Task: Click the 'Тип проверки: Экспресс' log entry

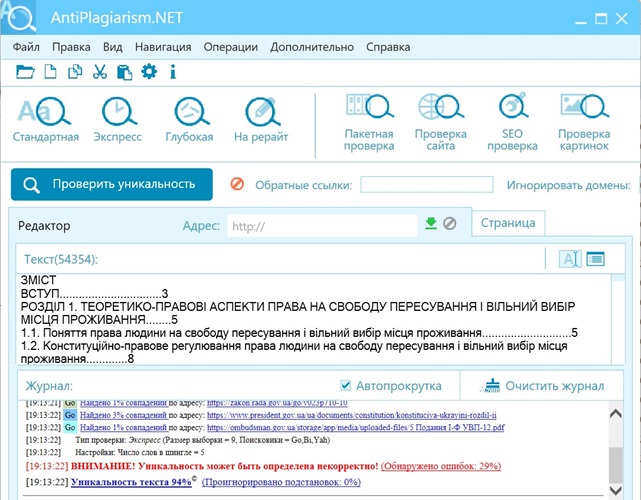Action: (202, 440)
